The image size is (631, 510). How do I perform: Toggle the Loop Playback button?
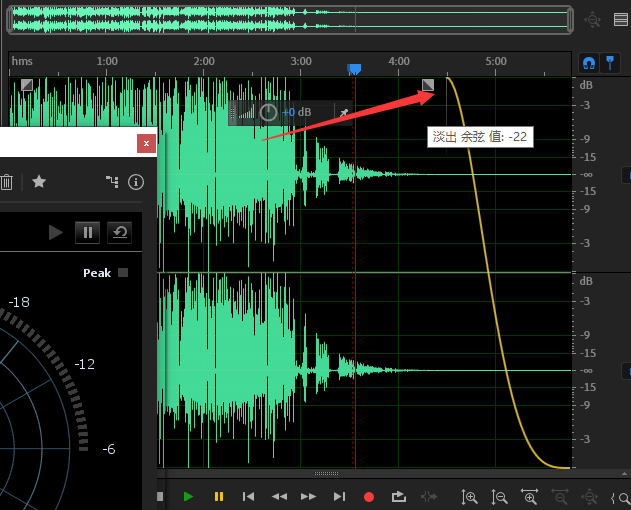tap(399, 497)
